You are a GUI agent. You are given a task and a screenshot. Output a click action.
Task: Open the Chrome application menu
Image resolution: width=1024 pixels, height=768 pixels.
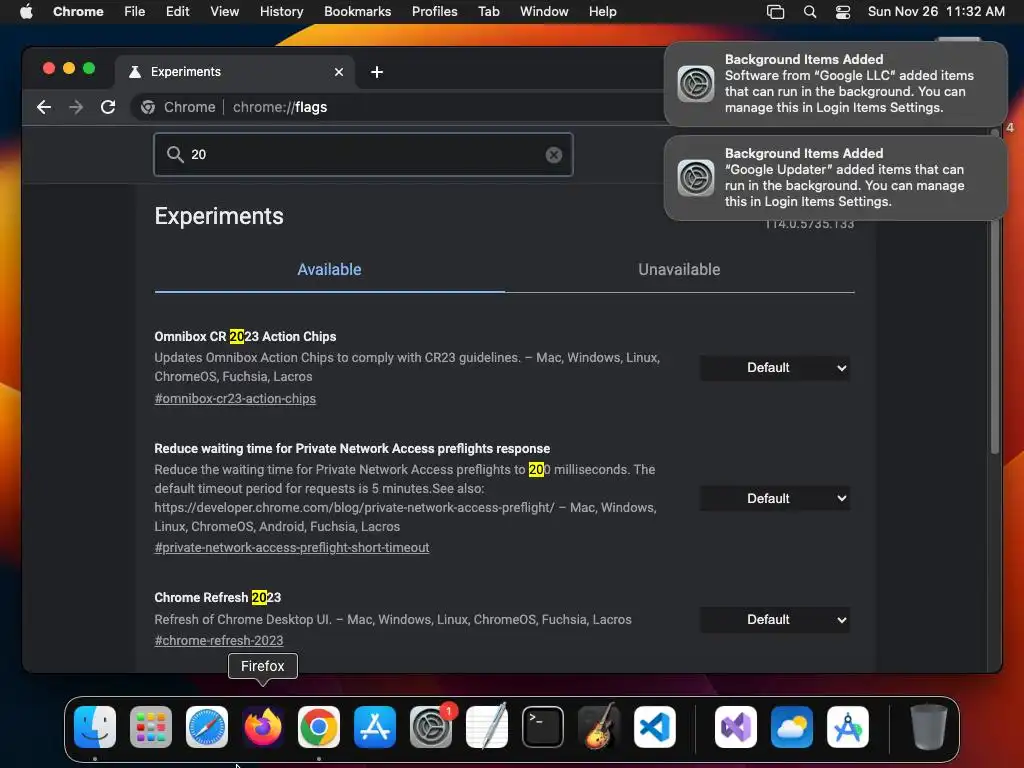78,11
